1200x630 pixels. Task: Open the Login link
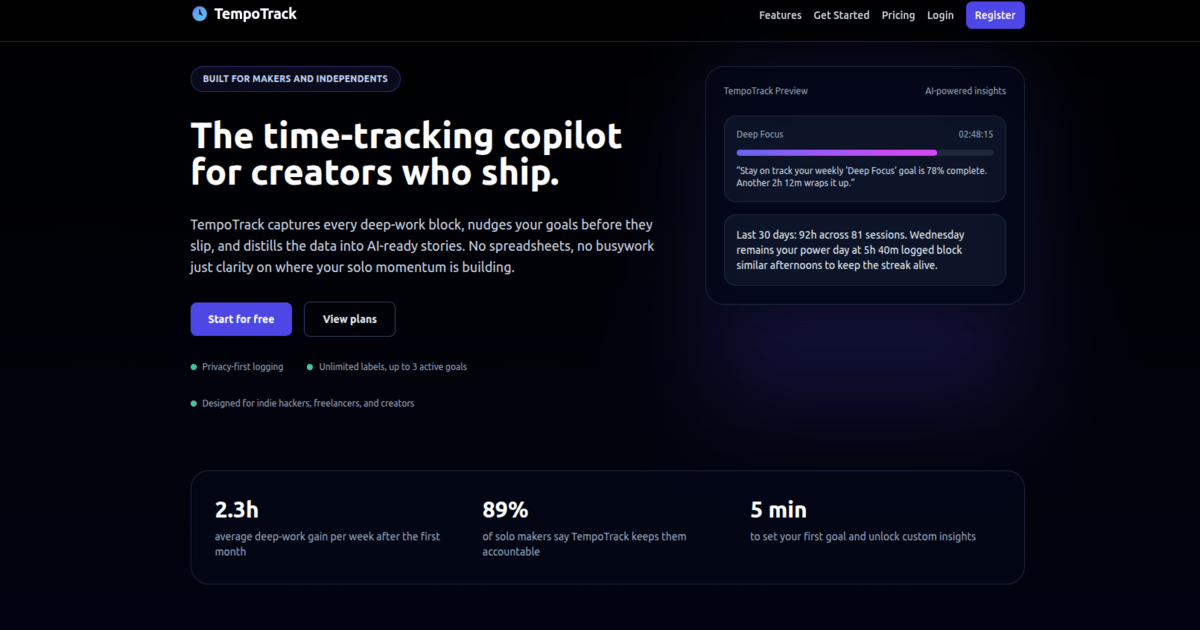940,15
